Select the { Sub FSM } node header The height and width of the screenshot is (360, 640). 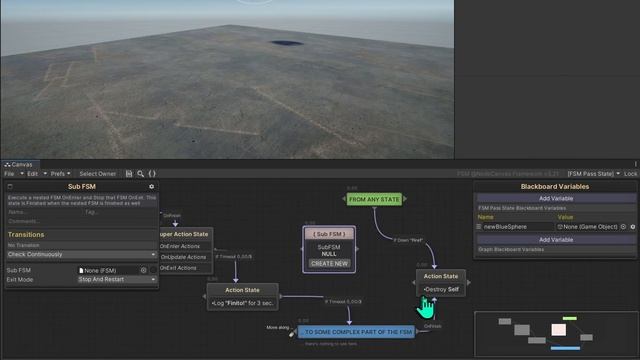pyautogui.click(x=329, y=234)
